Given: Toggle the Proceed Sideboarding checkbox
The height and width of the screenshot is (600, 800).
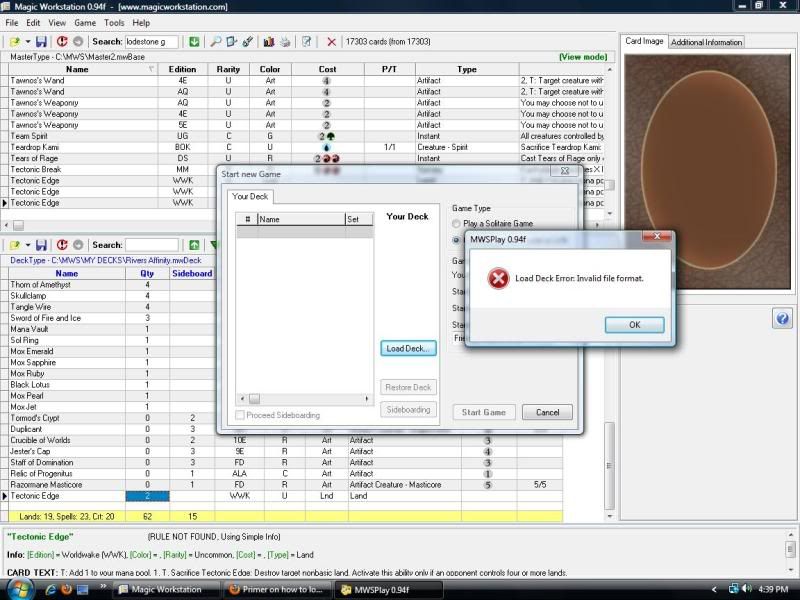Looking at the screenshot, I should 240,415.
